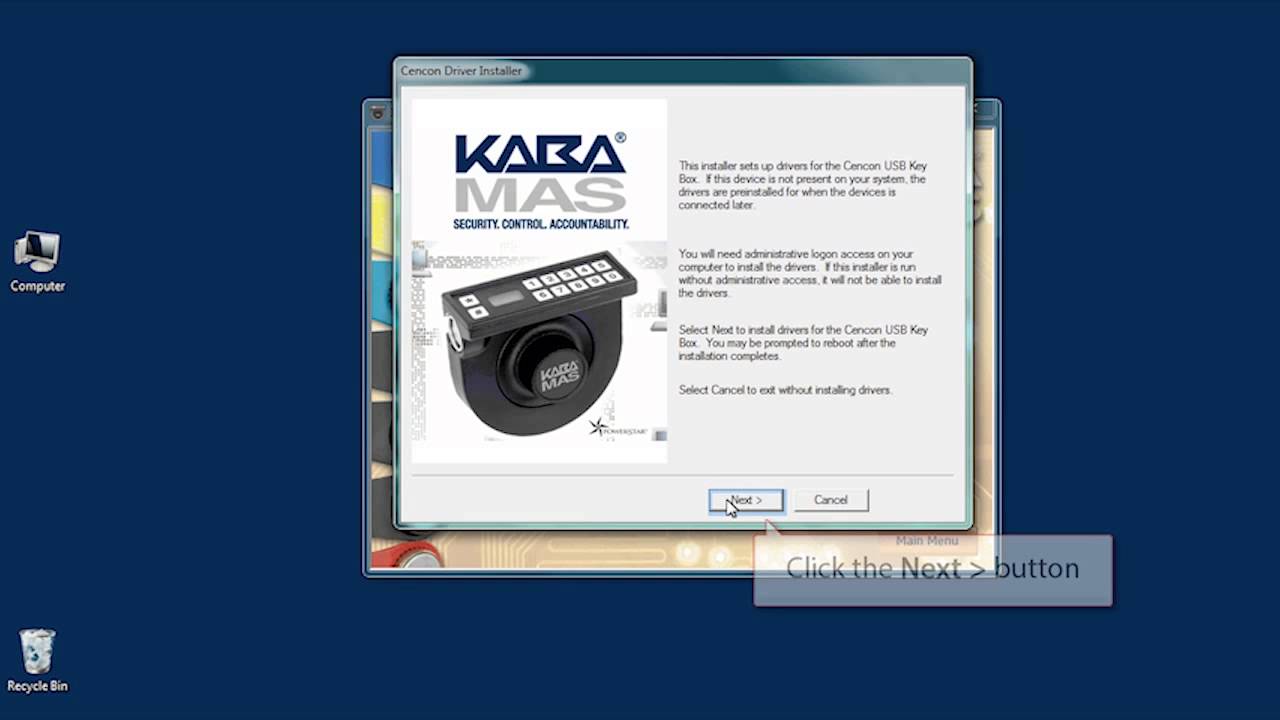Select the Recycle Bin desktop icon
Viewport: 1280px width, 720px height.
(37, 661)
